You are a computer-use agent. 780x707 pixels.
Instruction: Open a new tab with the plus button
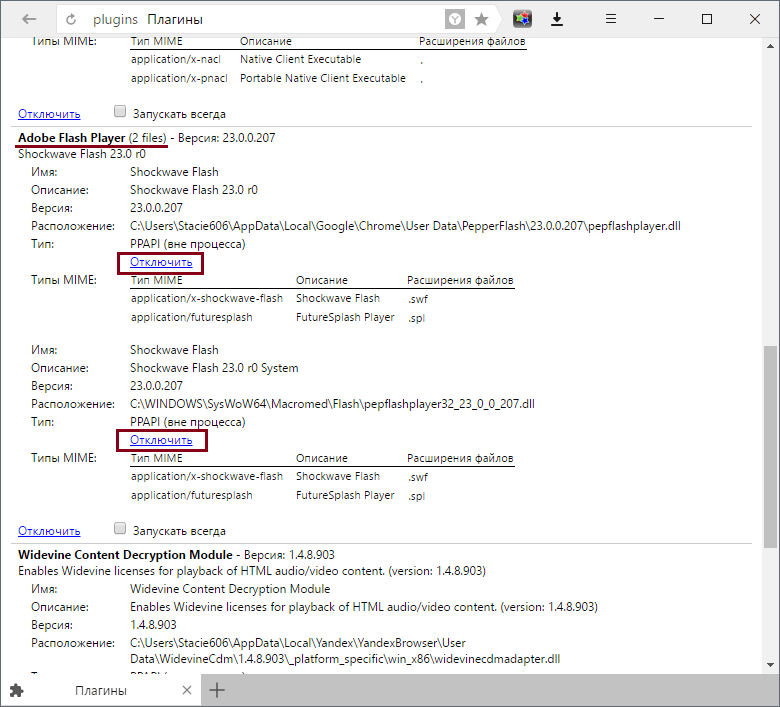tap(217, 690)
